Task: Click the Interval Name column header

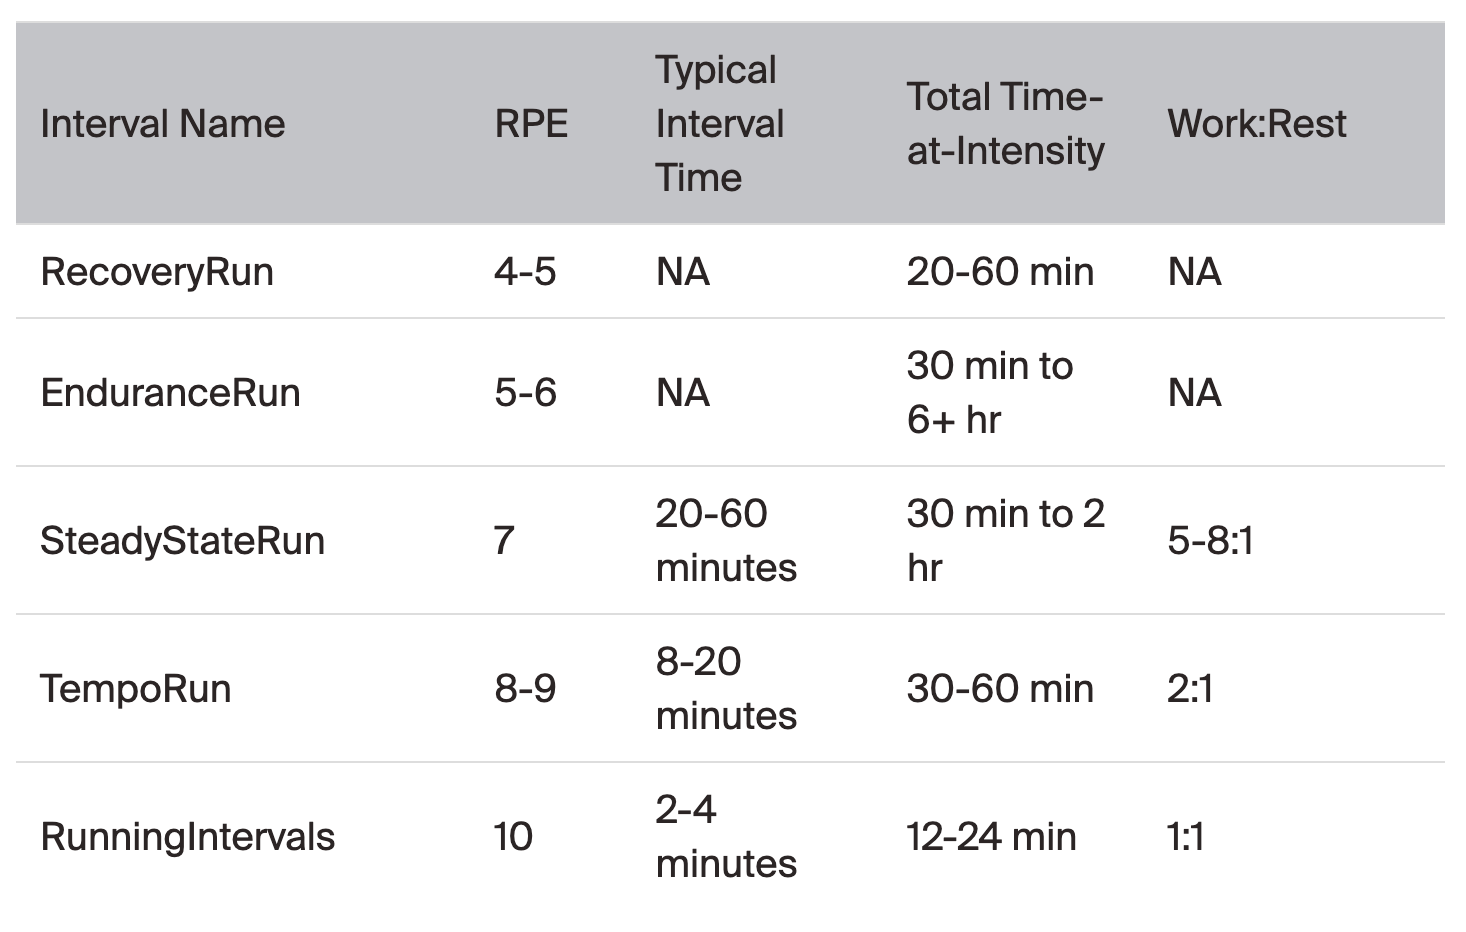Action: coord(163,124)
